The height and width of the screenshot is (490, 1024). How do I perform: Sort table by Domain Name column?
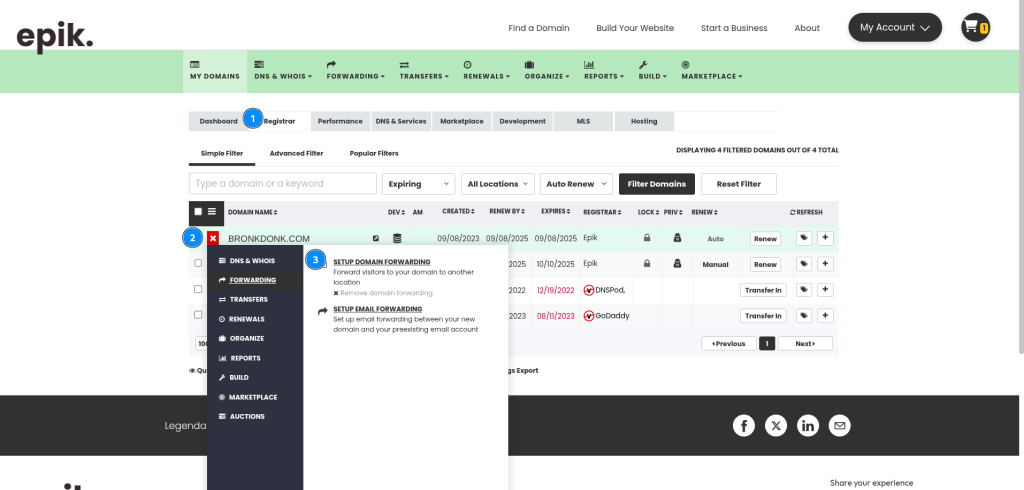[x=253, y=212]
